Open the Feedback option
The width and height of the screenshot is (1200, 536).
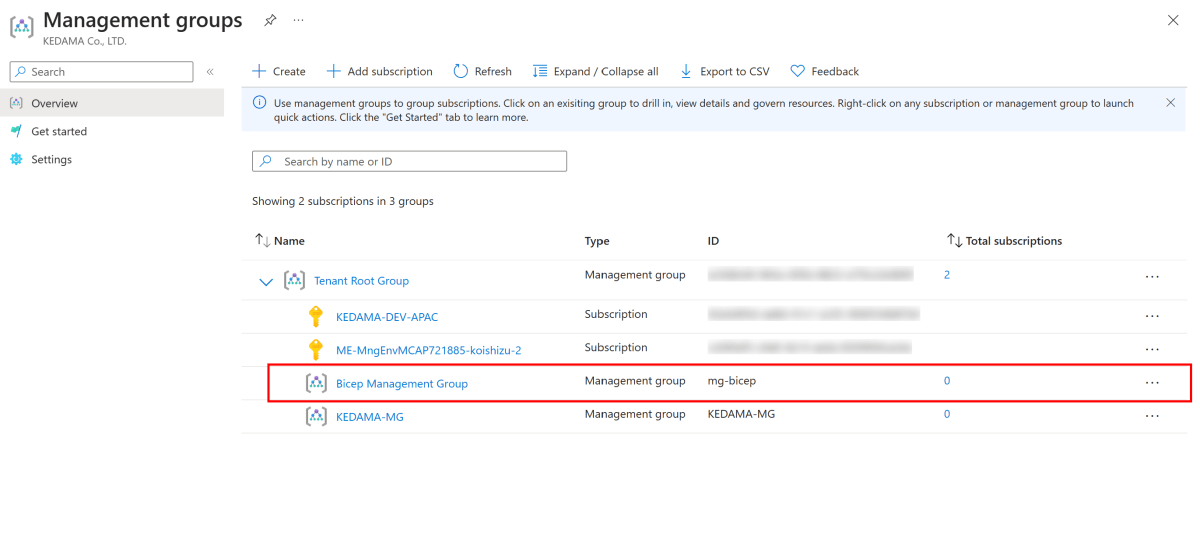[825, 71]
